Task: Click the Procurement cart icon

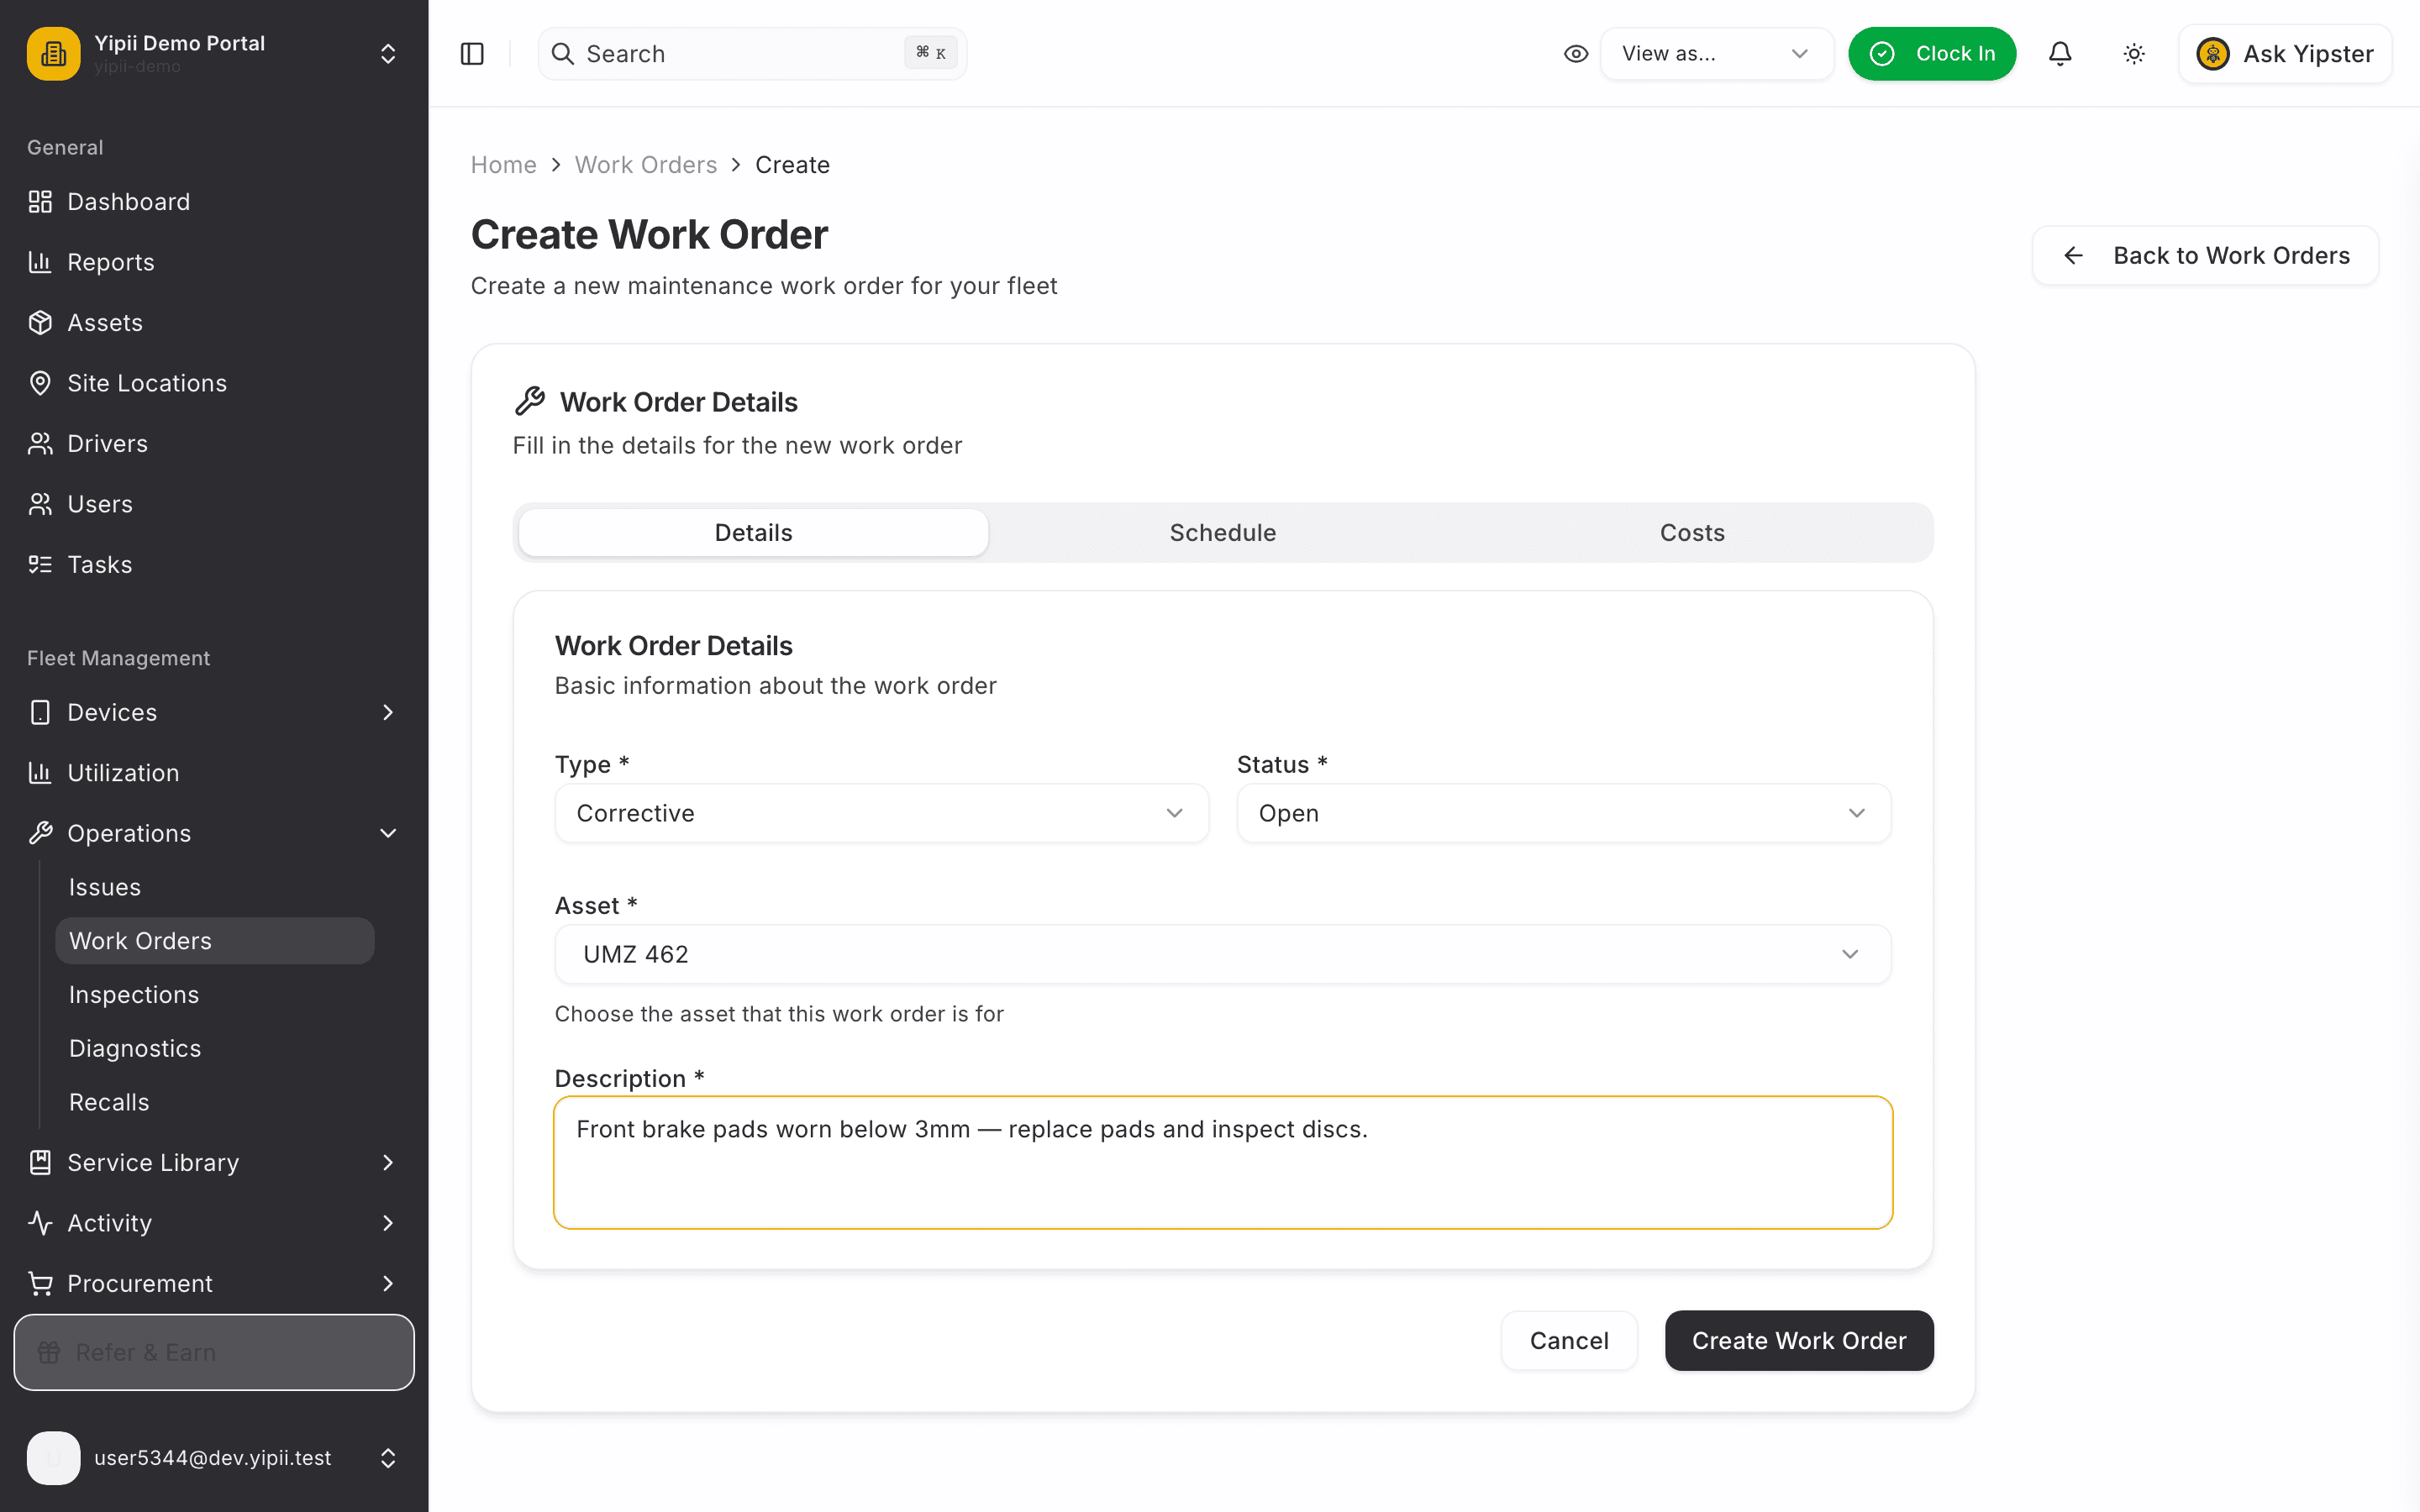Action: (x=40, y=1284)
